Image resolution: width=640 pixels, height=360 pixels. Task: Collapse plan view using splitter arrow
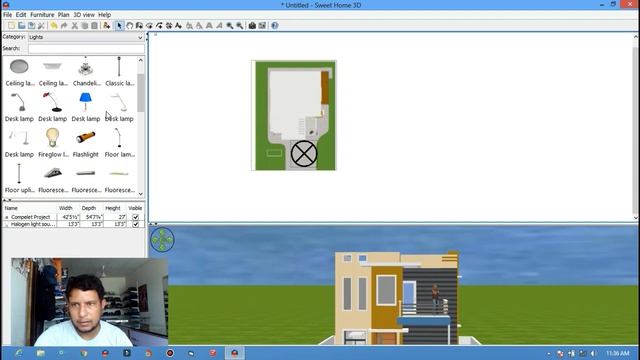151,224
